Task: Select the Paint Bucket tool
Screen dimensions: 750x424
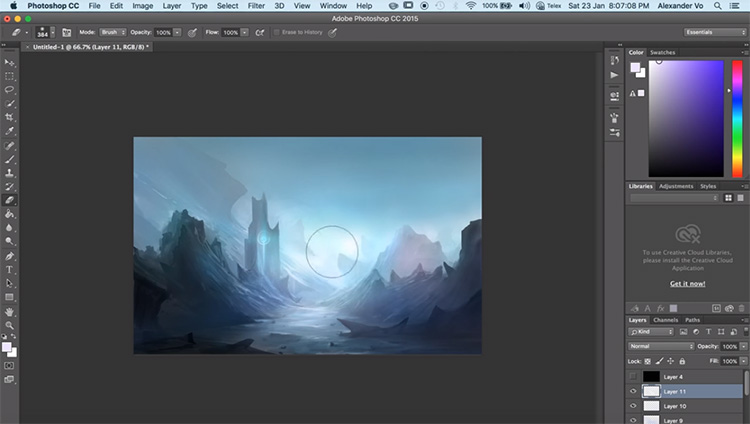Action: point(9,214)
